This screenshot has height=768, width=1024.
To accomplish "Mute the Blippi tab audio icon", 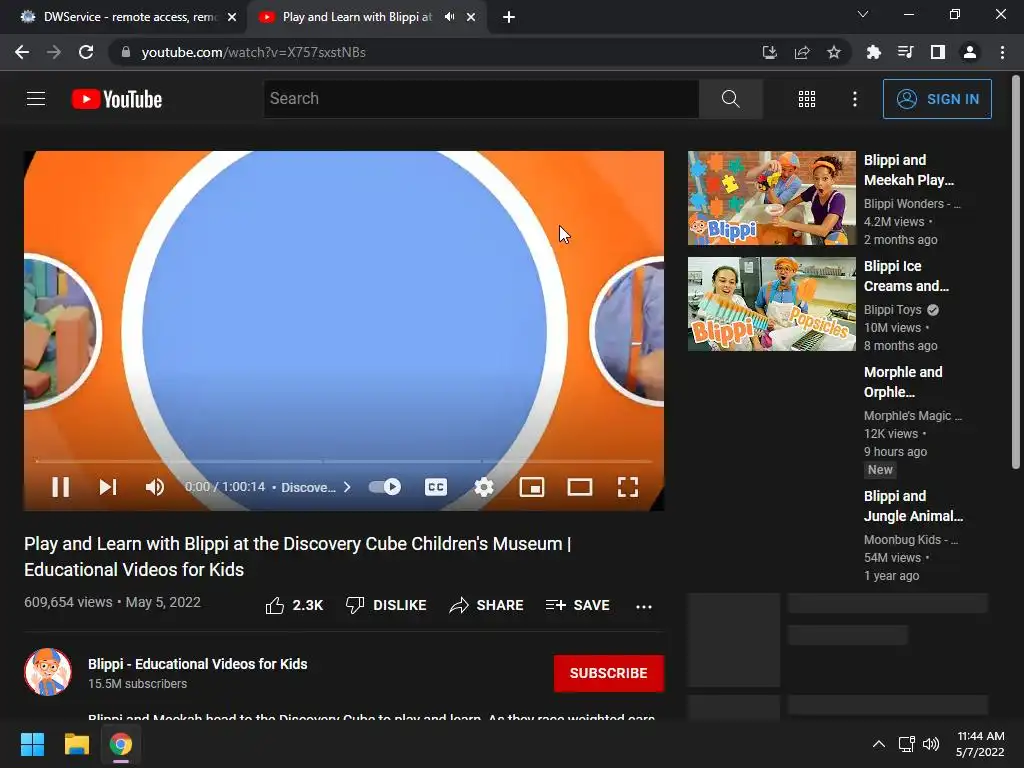I will 449,17.
